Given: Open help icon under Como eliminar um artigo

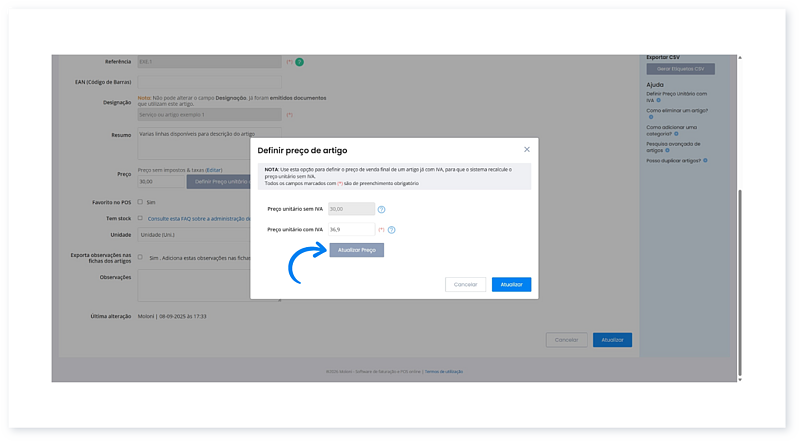Looking at the screenshot, I should pos(649,116).
